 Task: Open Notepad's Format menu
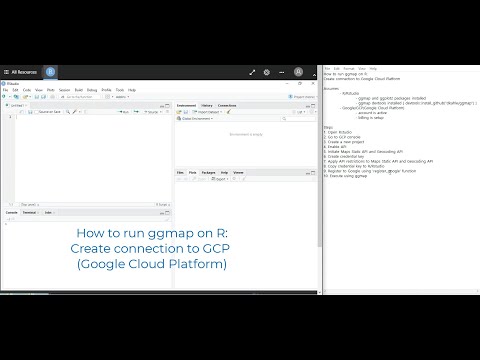(349, 69)
